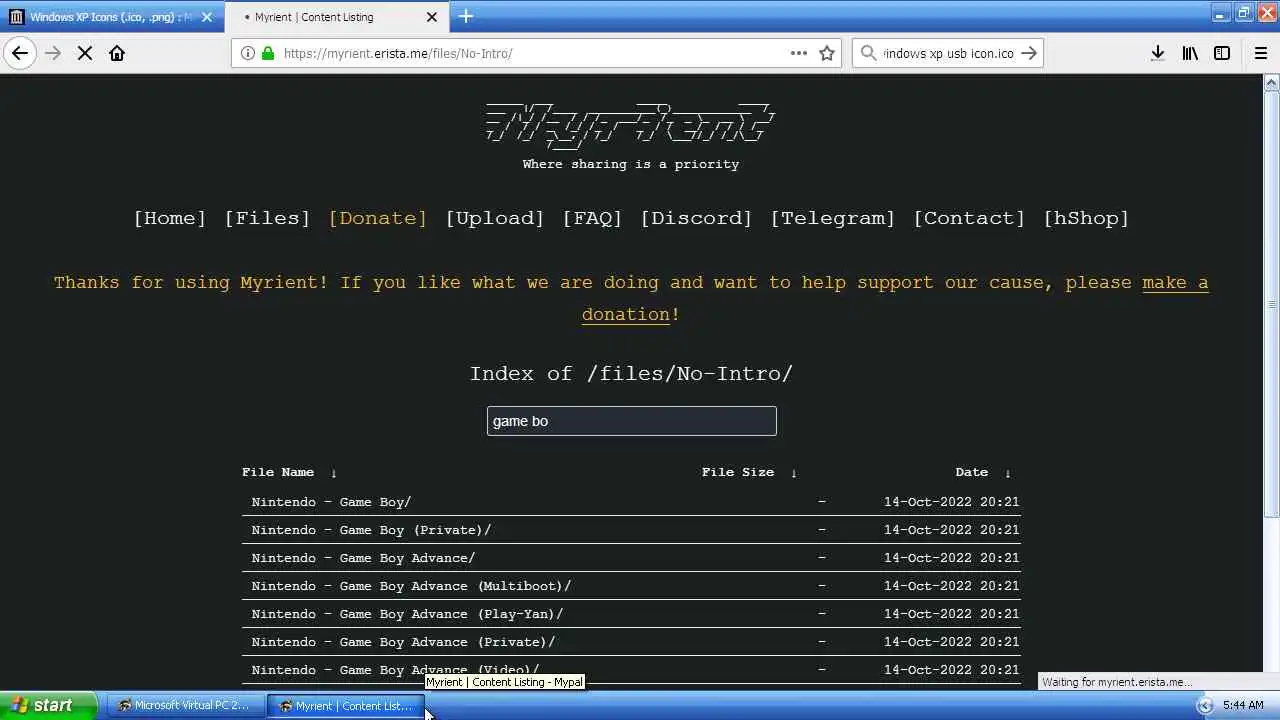Open Game Boy Advance (Play-Yan)/ folder
Screen dimensions: 1280x720
tap(408, 614)
